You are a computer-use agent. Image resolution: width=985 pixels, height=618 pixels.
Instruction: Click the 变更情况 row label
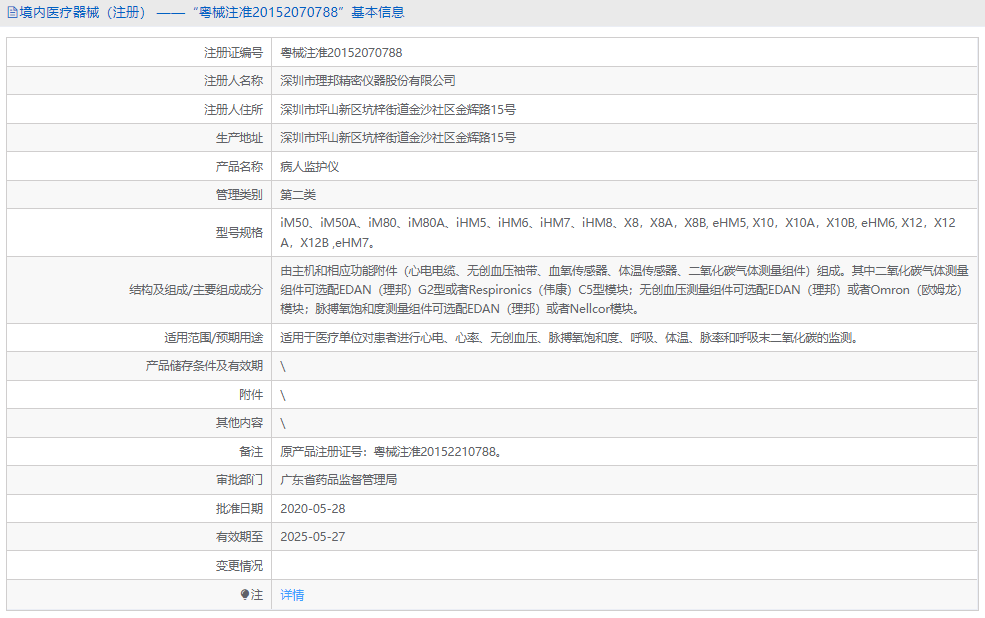pyautogui.click(x=239, y=566)
